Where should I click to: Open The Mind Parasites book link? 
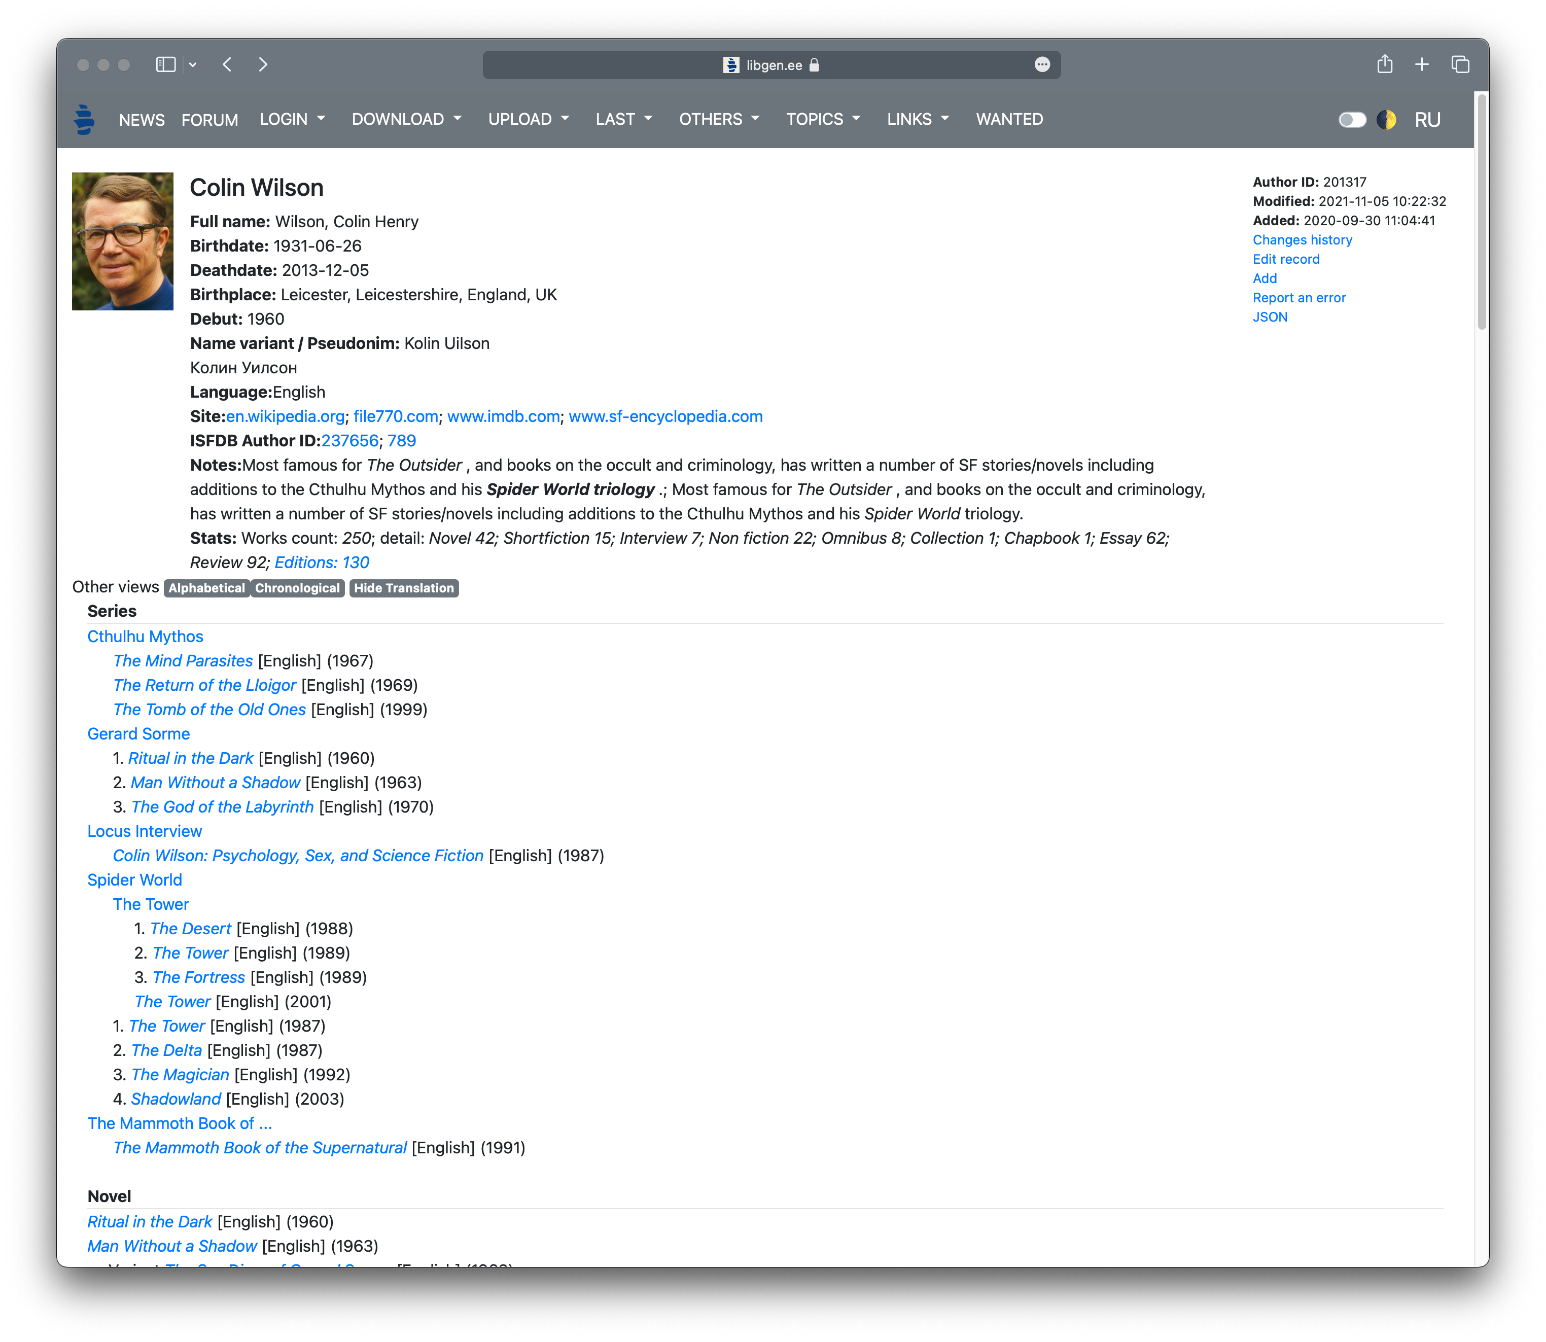[x=183, y=661]
